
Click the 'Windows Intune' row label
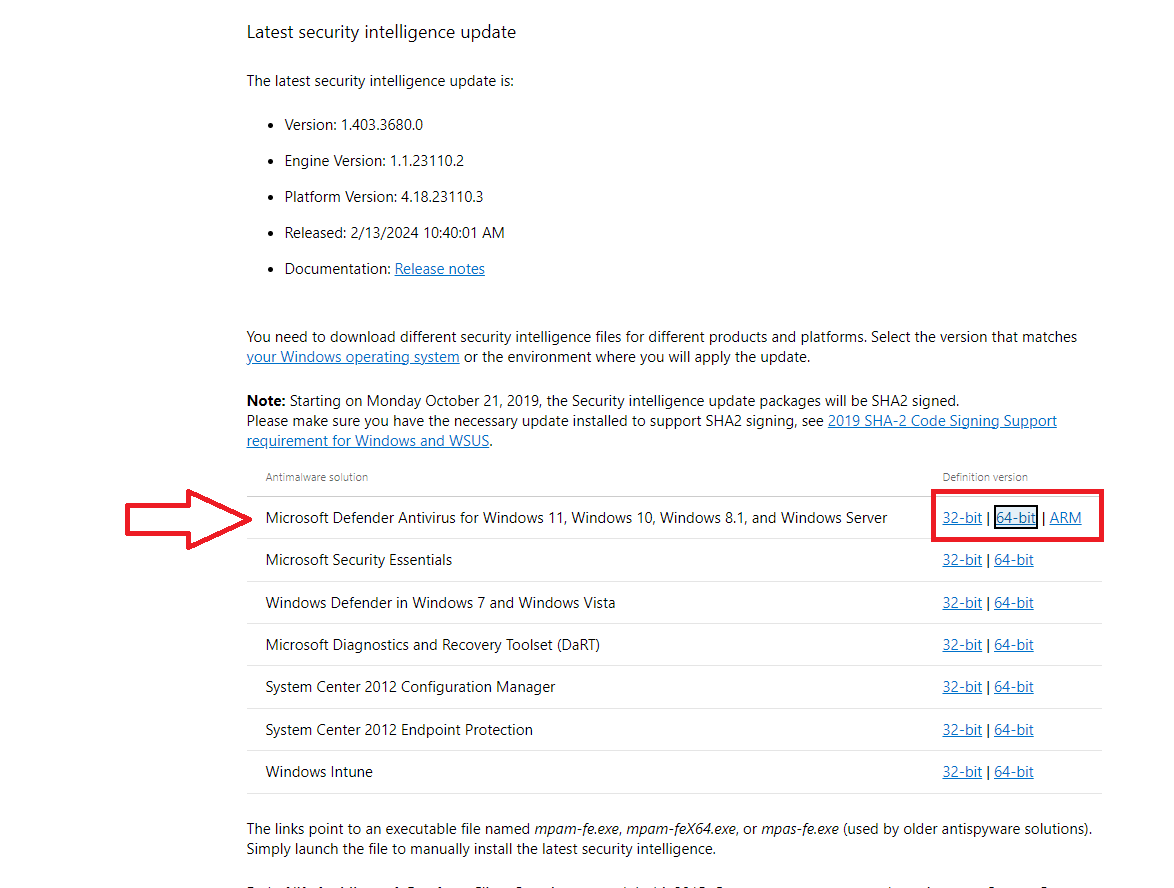[319, 772]
